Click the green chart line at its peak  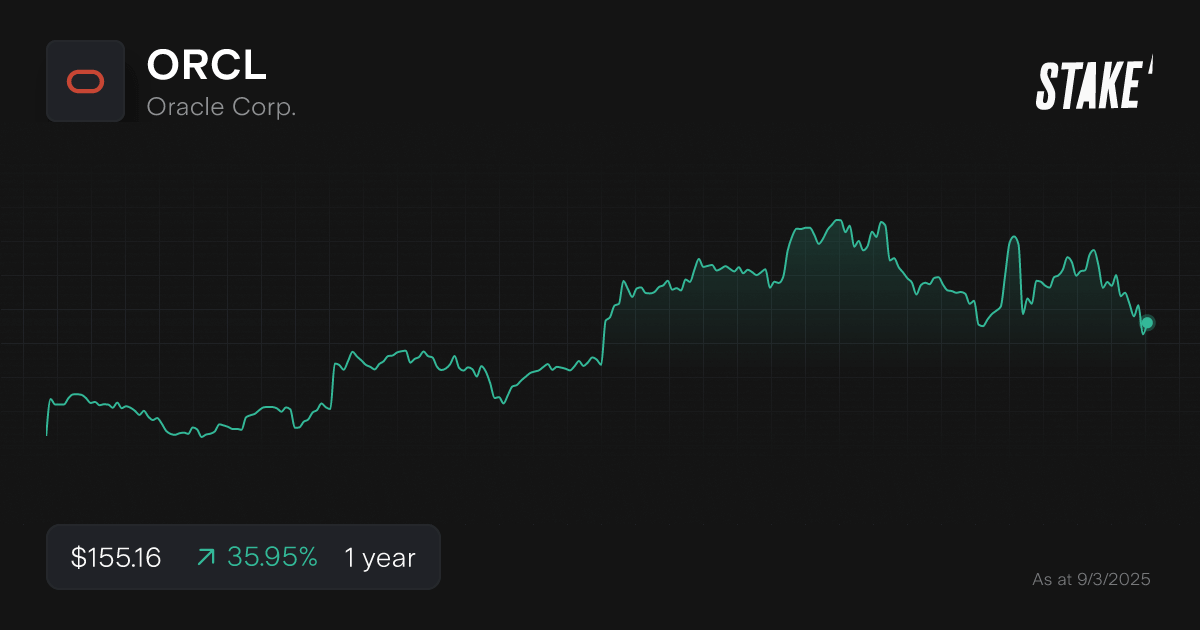point(838,218)
